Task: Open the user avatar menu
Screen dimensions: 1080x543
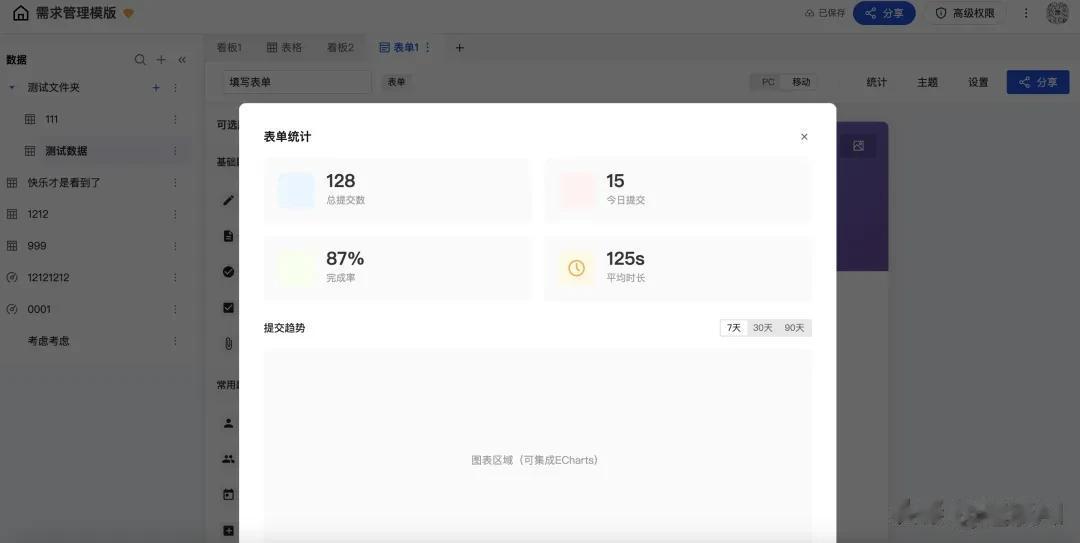Action: click(1057, 13)
